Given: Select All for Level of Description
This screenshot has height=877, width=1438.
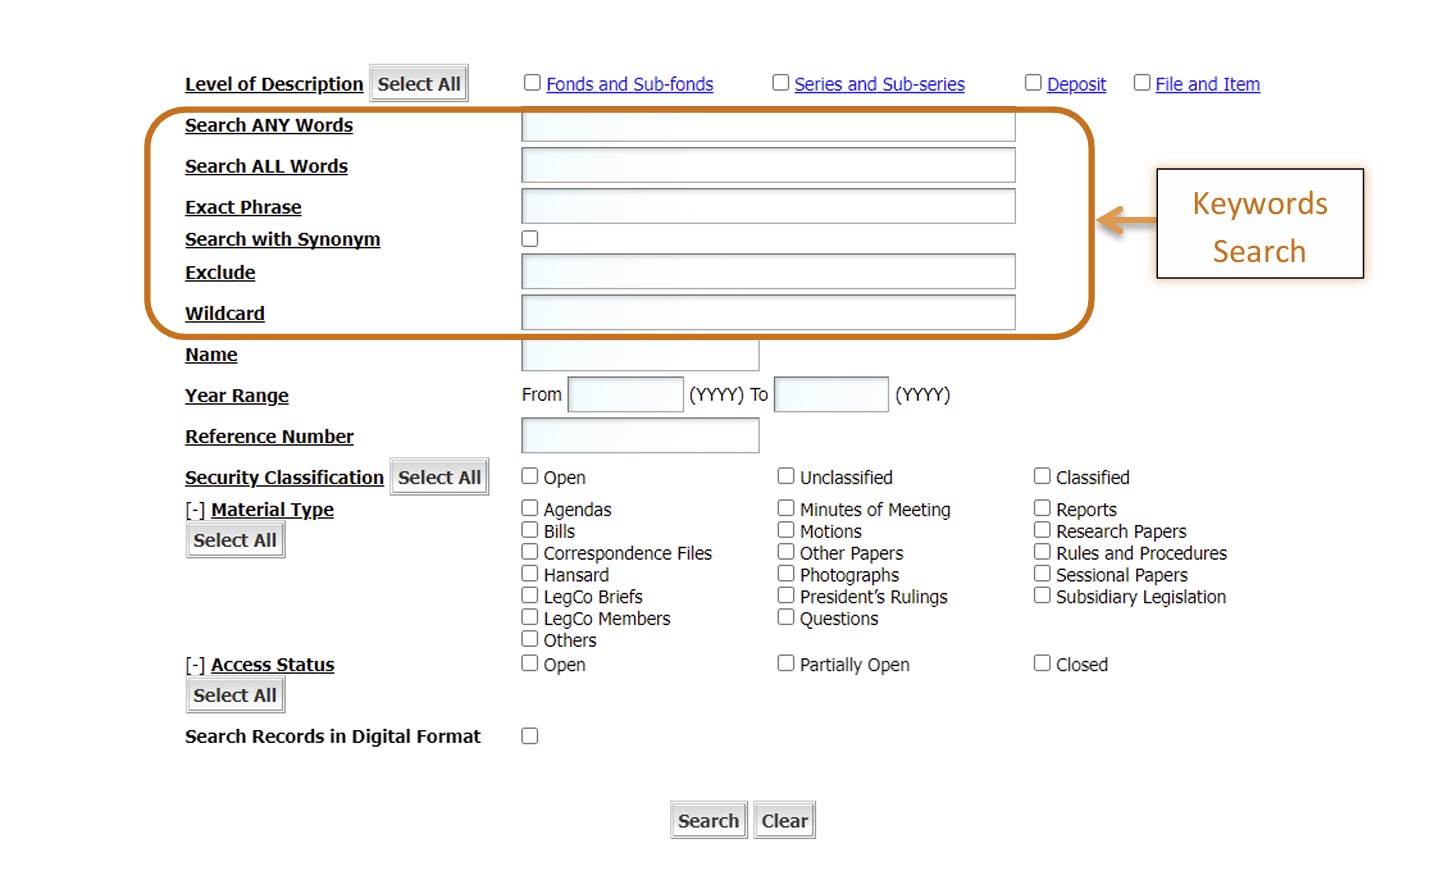Looking at the screenshot, I should coord(419,83).
